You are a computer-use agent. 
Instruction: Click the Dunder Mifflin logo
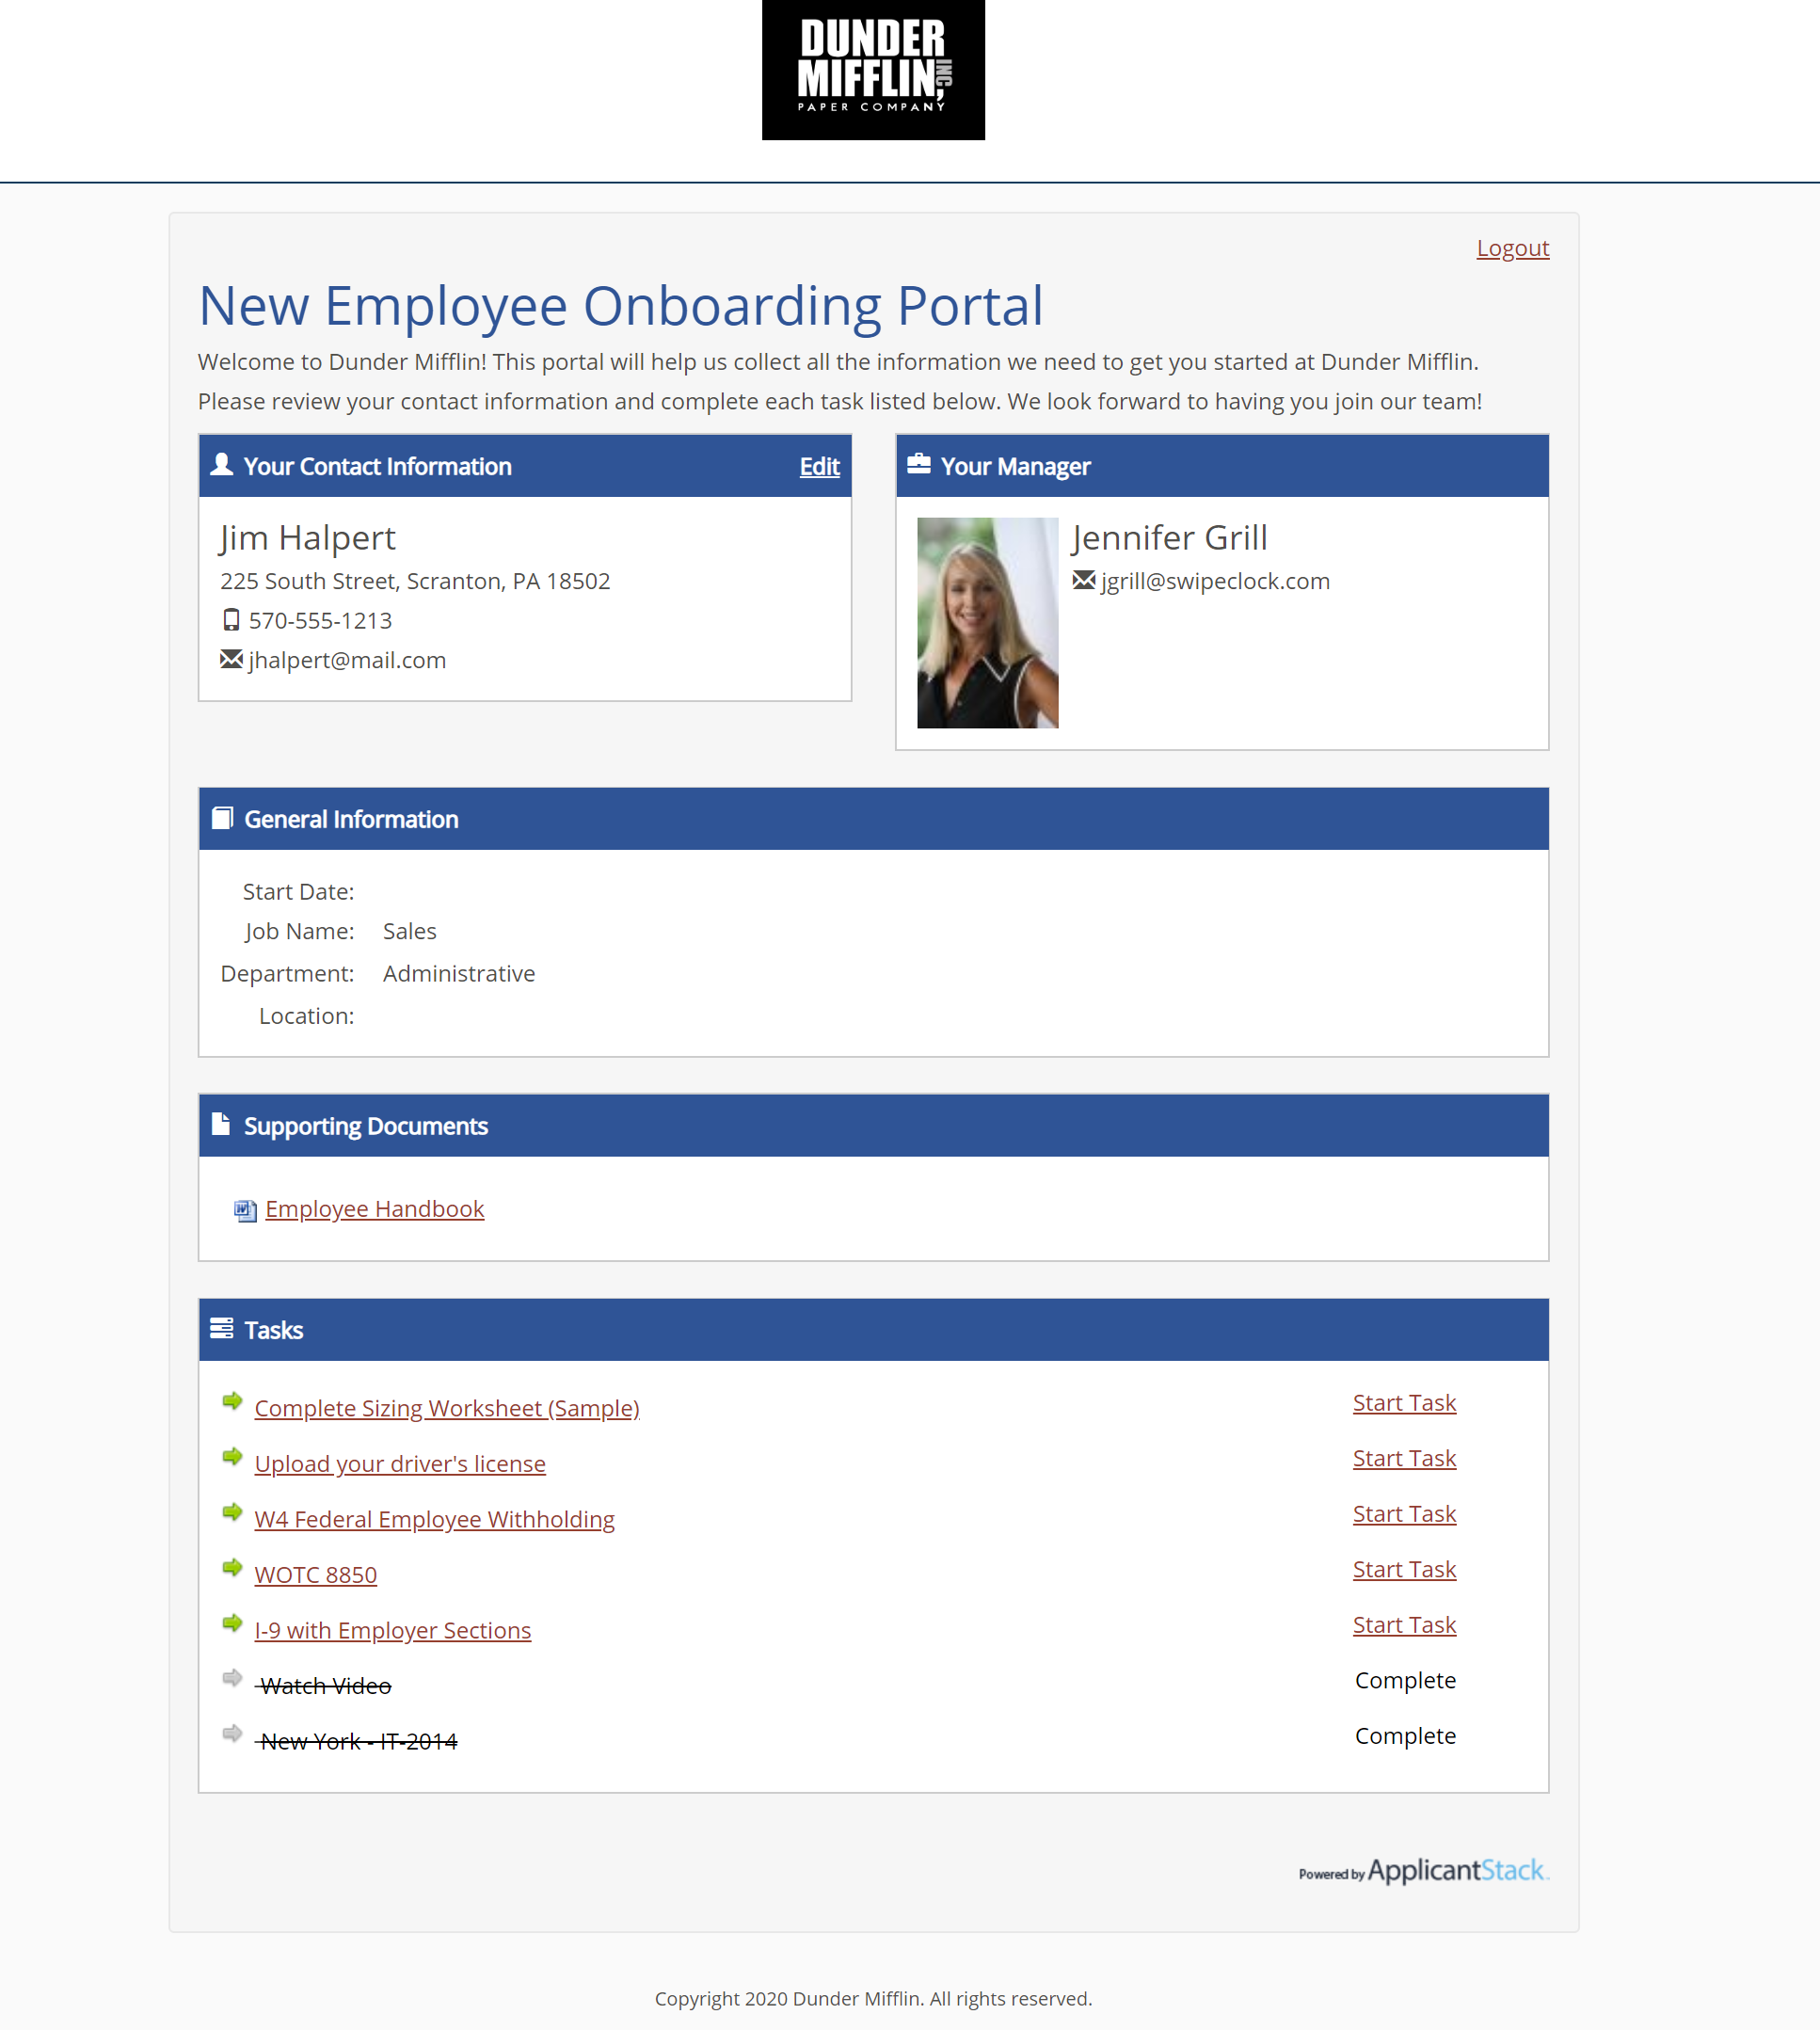872,70
